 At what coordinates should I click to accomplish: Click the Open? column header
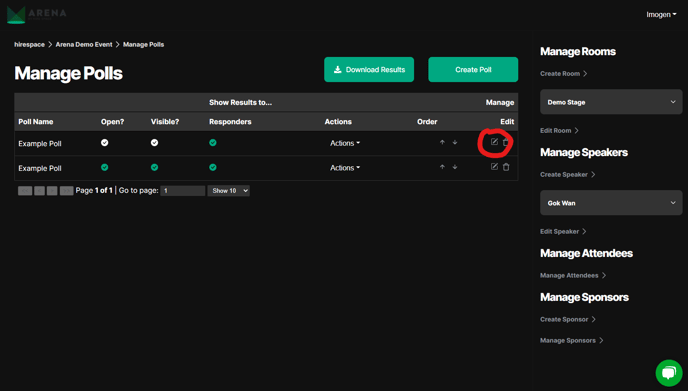[112, 122]
